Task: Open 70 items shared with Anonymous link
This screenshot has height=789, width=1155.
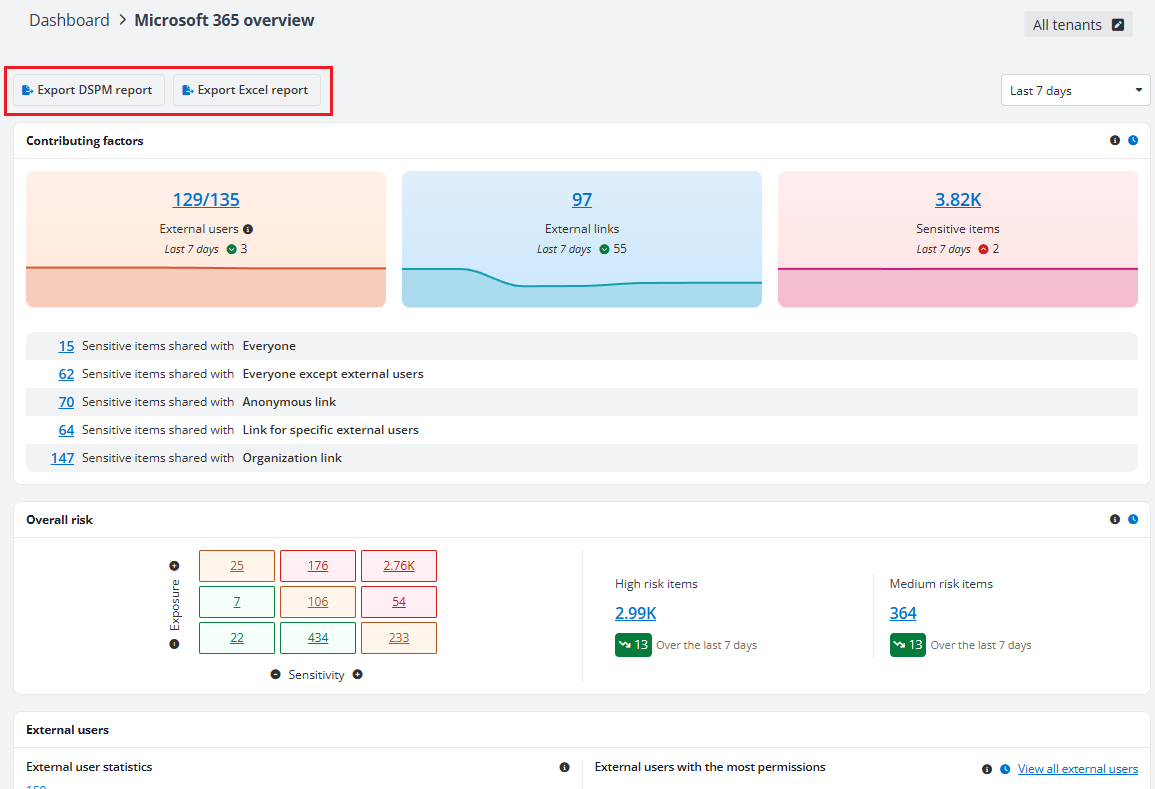Action: [x=66, y=402]
